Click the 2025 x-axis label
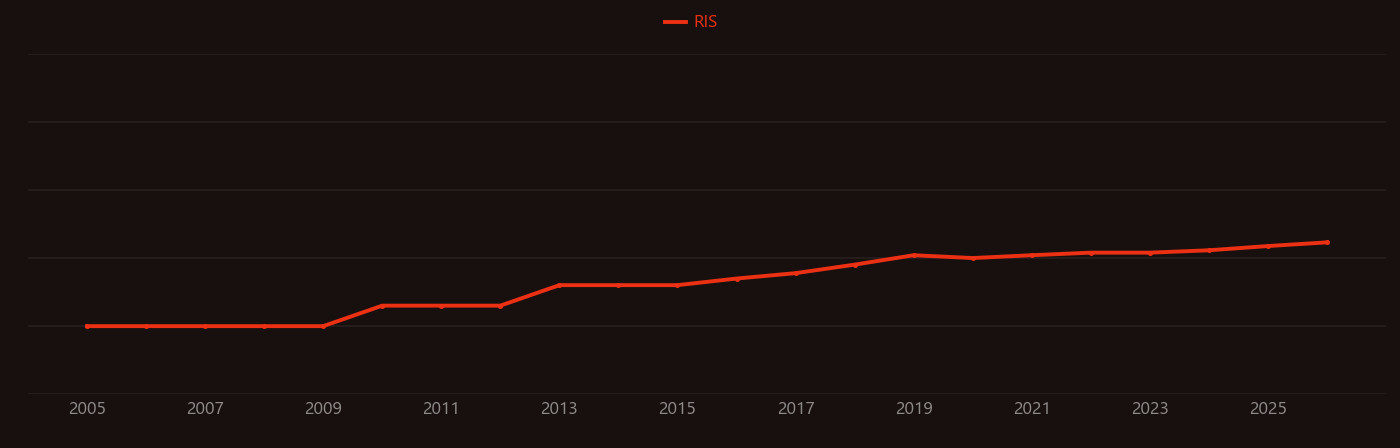 pyautogui.click(x=1268, y=409)
